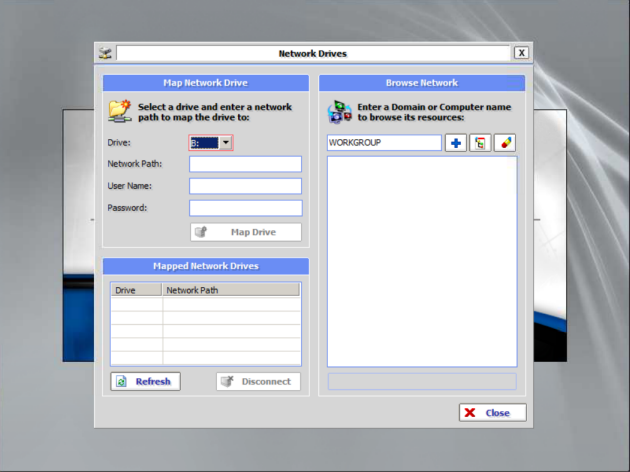Click the WORKGROUP domain text field
This screenshot has height=472, width=630.
point(384,143)
